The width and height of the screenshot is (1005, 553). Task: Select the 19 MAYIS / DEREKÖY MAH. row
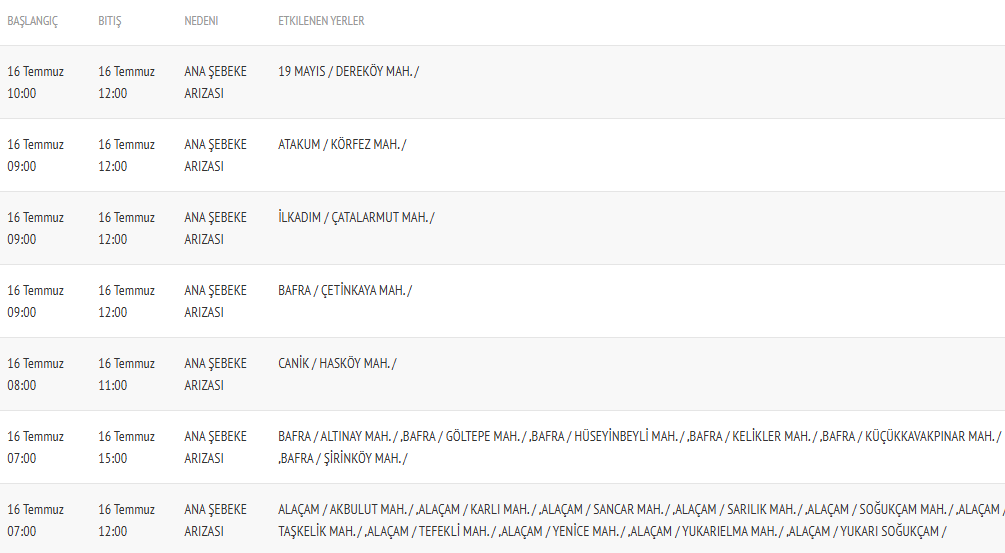[x=502, y=82]
